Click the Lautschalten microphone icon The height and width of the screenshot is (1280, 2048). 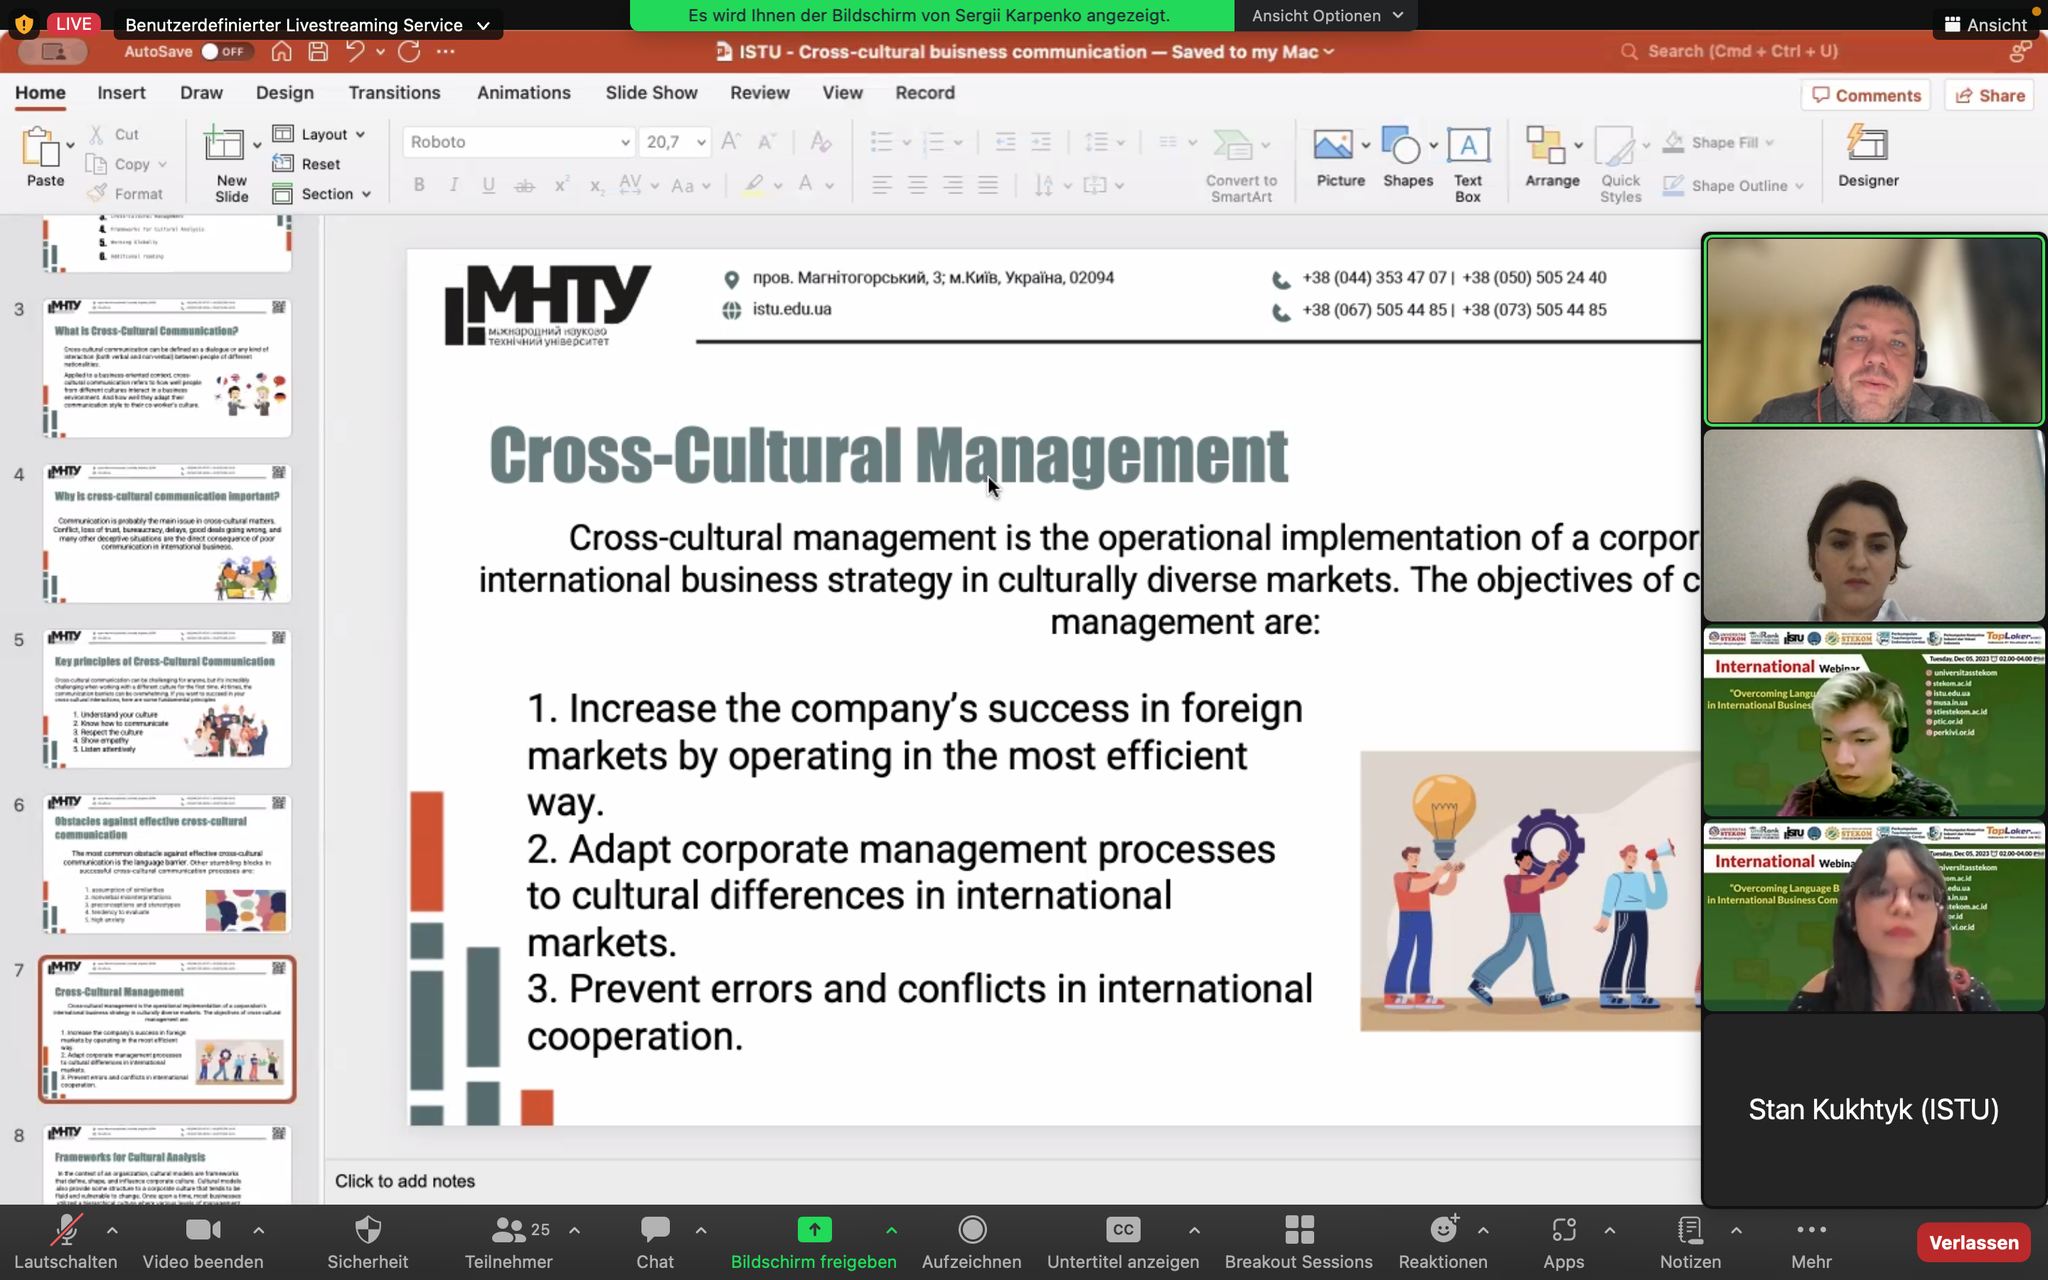click(x=66, y=1230)
